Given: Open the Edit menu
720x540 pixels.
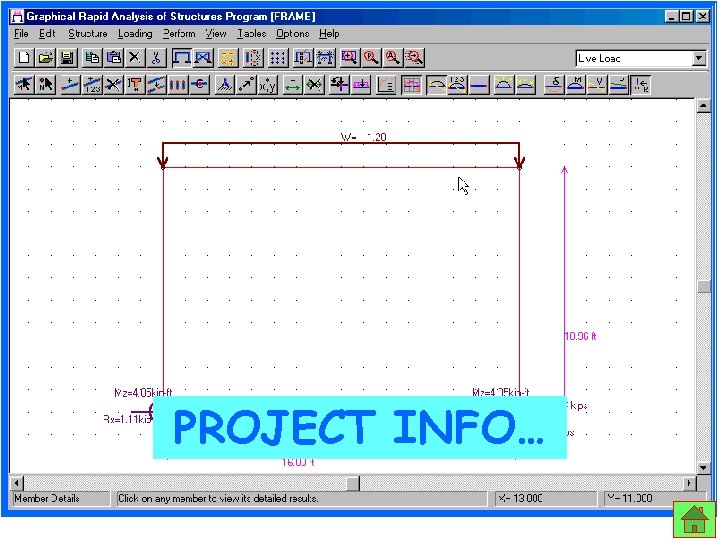Looking at the screenshot, I should (x=47, y=34).
